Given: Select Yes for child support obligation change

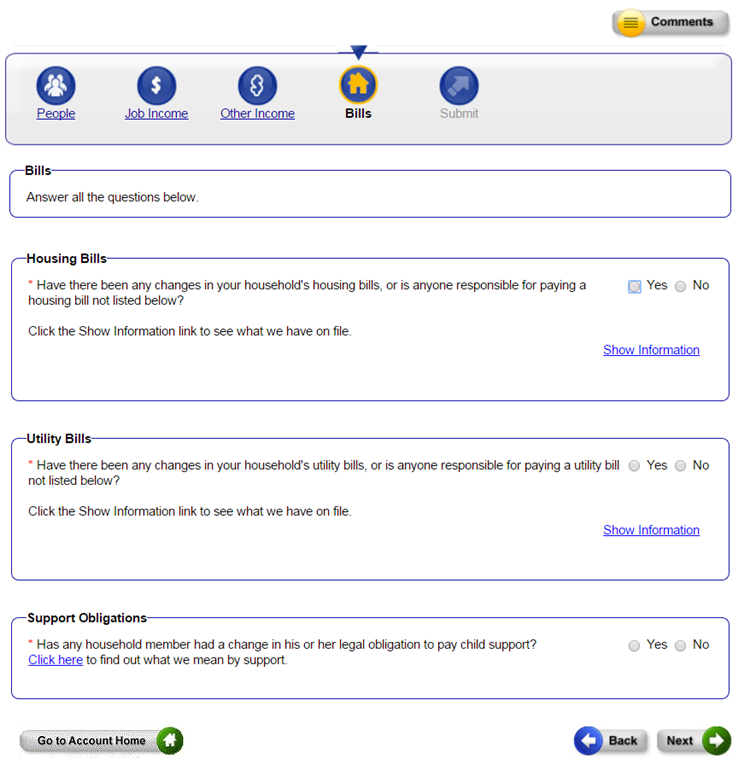Looking at the screenshot, I should point(635,647).
